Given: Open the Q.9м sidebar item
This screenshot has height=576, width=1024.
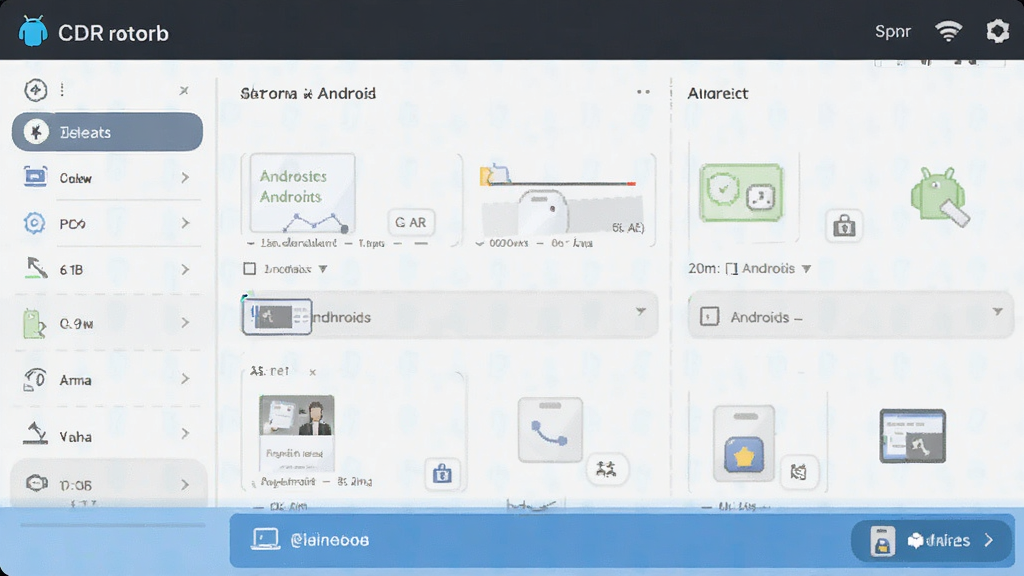Looking at the screenshot, I should click(107, 323).
